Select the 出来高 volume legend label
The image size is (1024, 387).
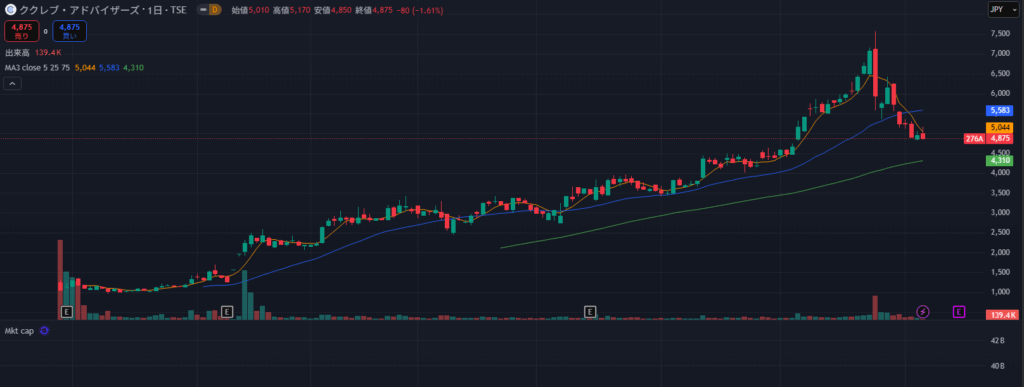[x=18, y=52]
